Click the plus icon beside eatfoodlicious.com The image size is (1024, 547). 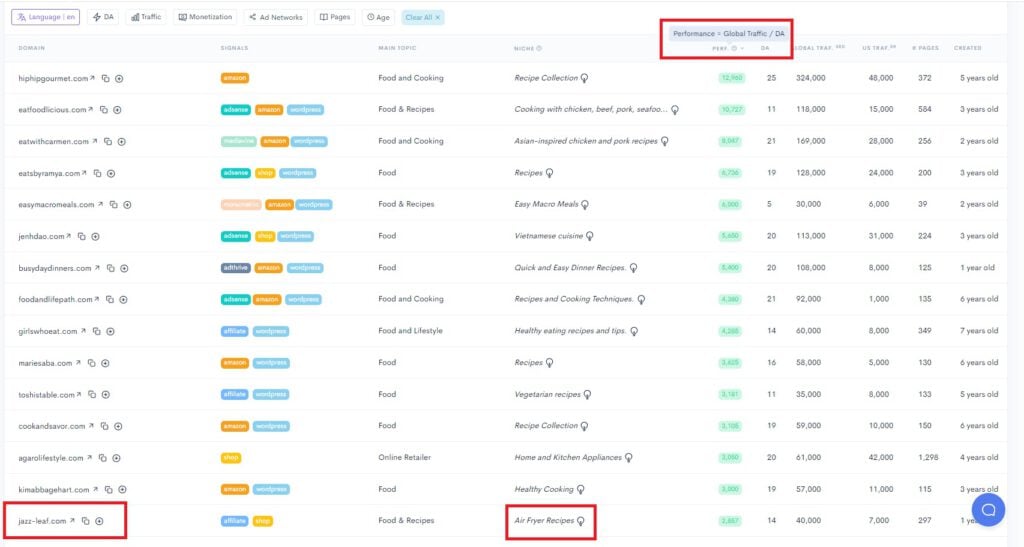(x=117, y=110)
